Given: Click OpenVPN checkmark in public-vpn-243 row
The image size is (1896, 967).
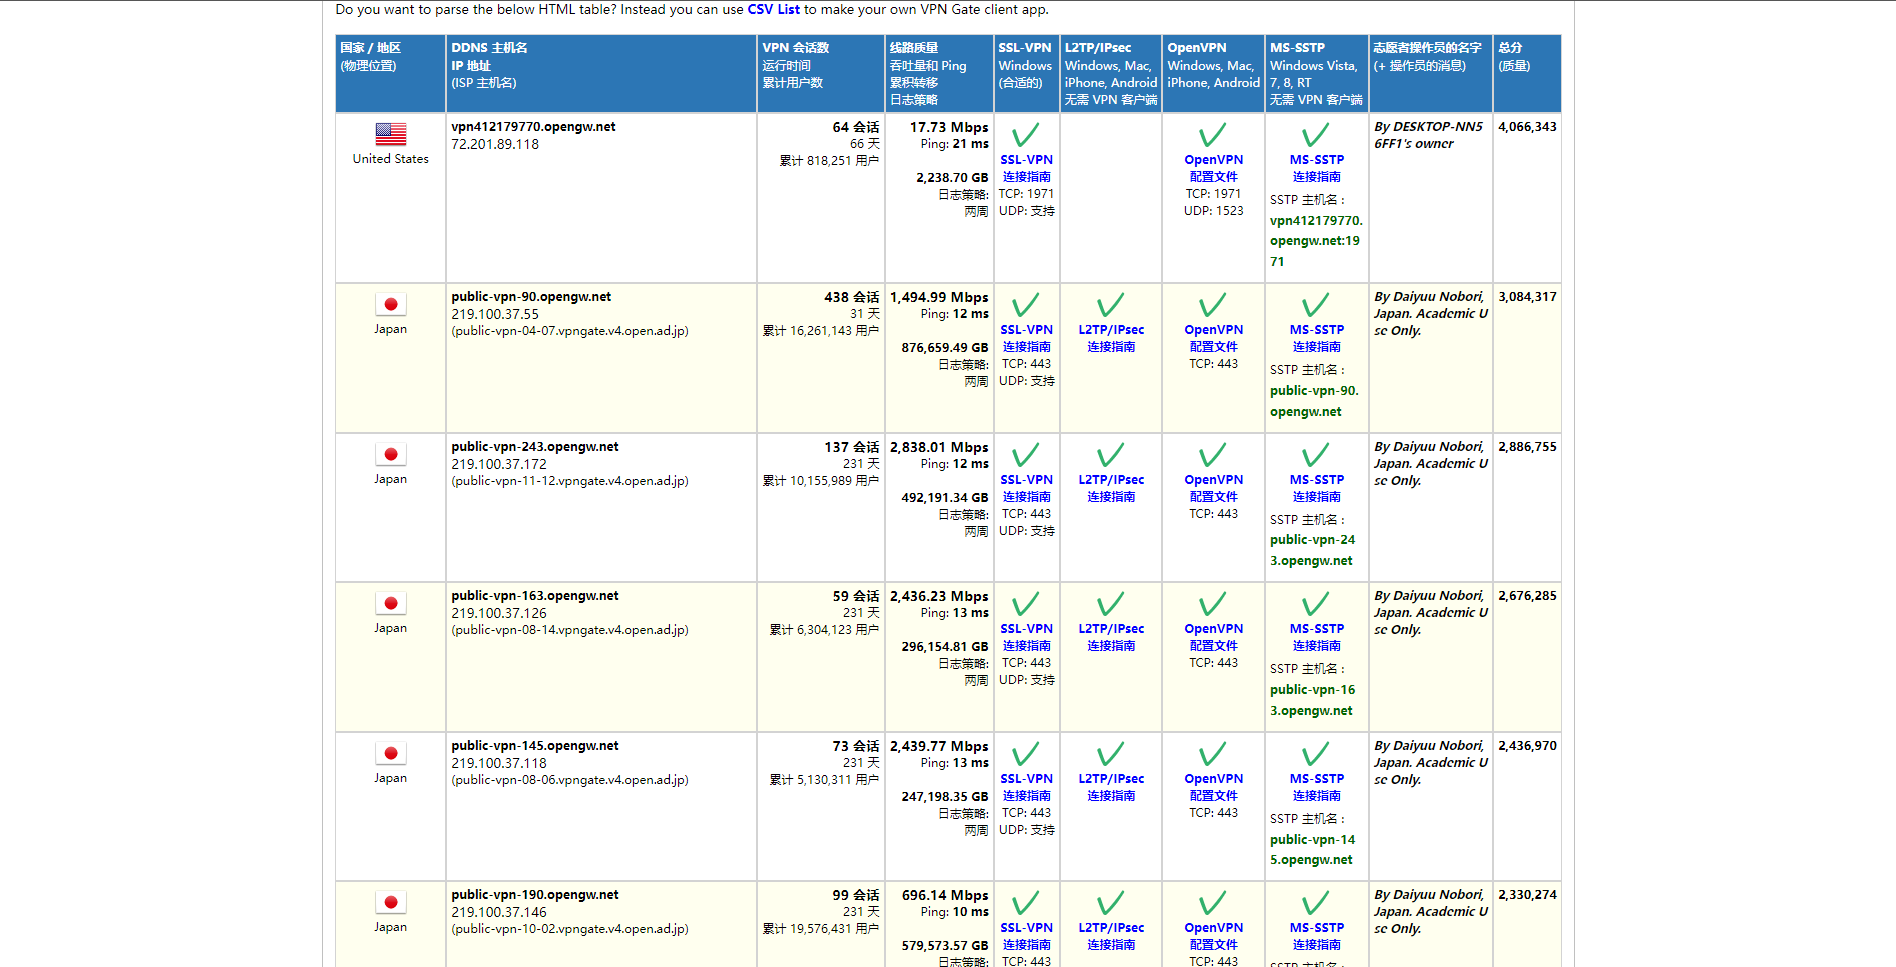Looking at the screenshot, I should pos(1213,455).
